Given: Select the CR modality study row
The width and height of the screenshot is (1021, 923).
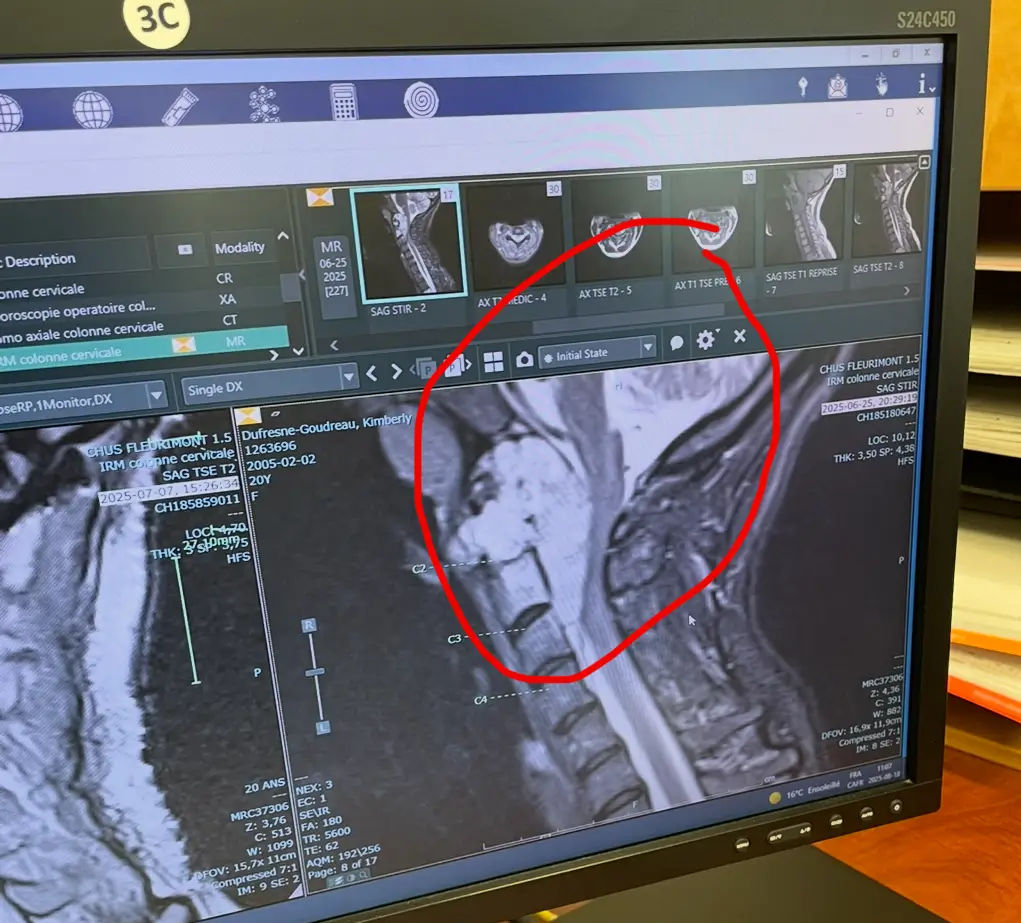Looking at the screenshot, I should coord(140,284).
